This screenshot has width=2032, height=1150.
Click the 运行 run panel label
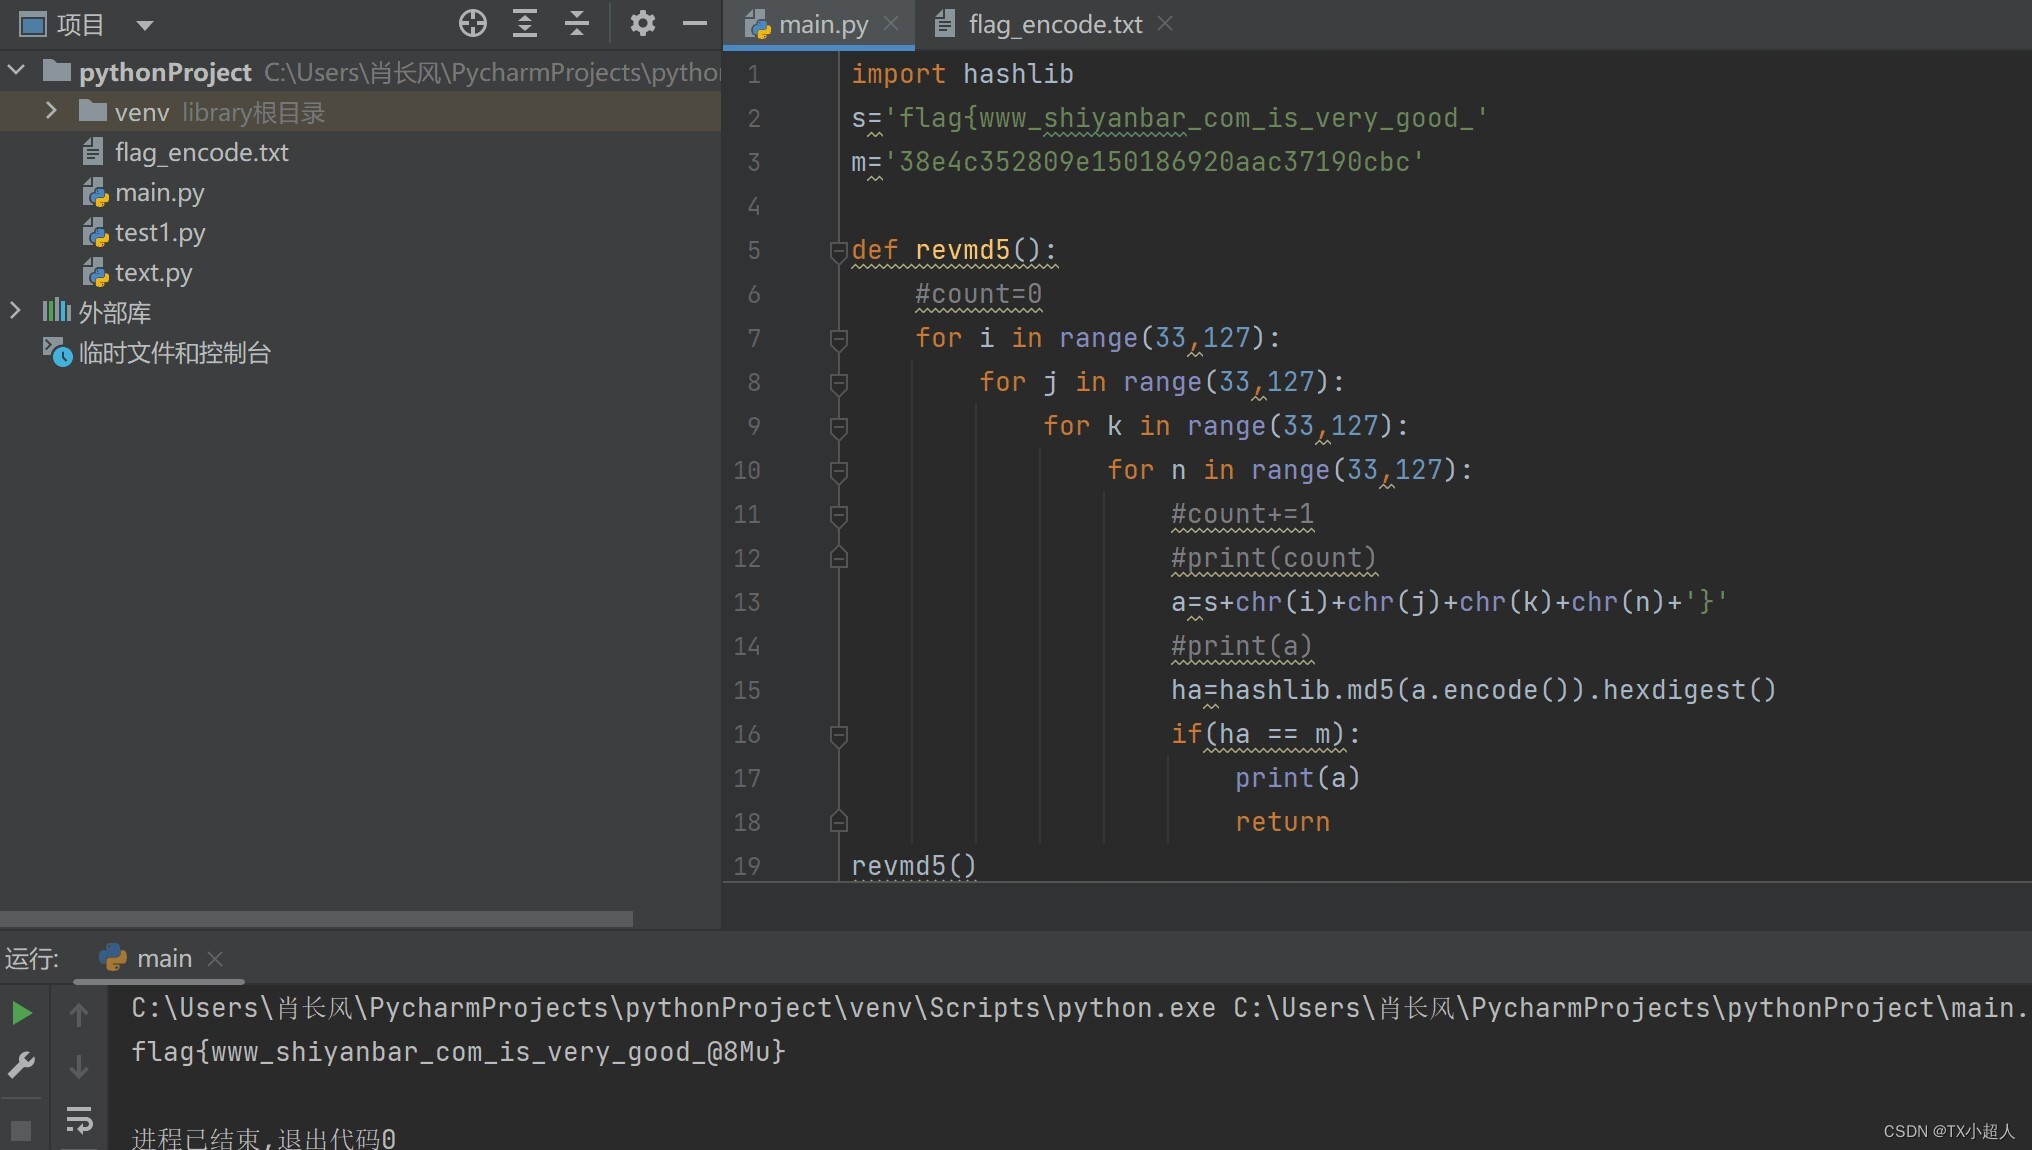[32, 959]
